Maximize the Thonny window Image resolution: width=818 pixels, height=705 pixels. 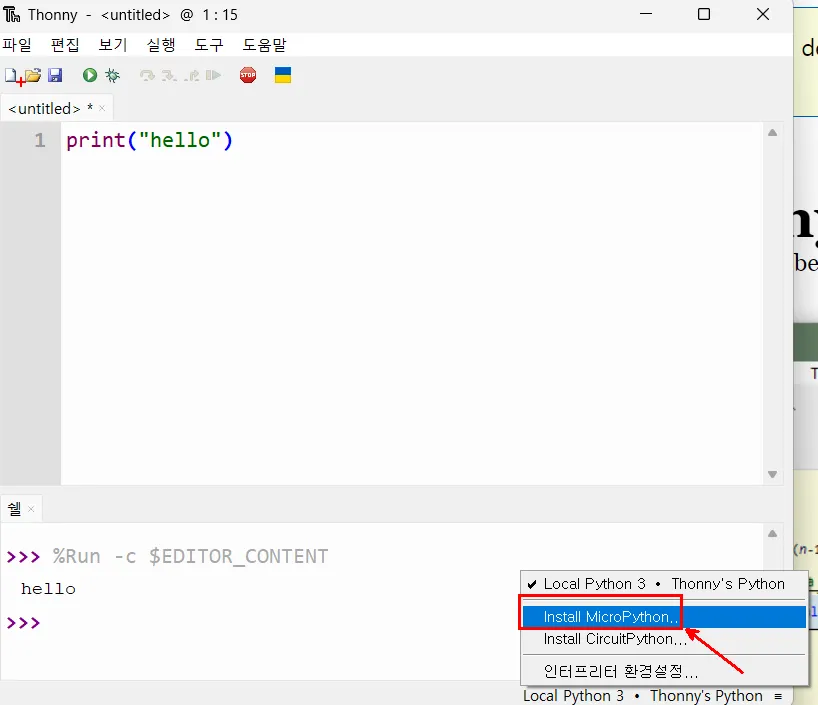point(704,14)
